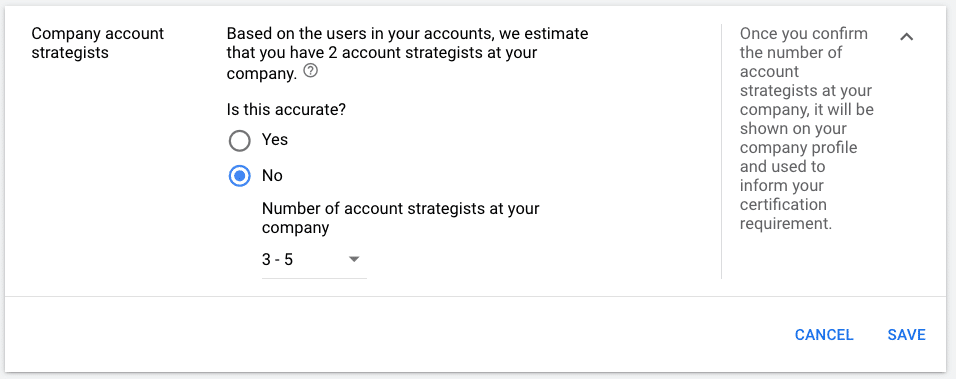The image size is (956, 379).
Task: Select the Yes radio button
Action: 240,141
